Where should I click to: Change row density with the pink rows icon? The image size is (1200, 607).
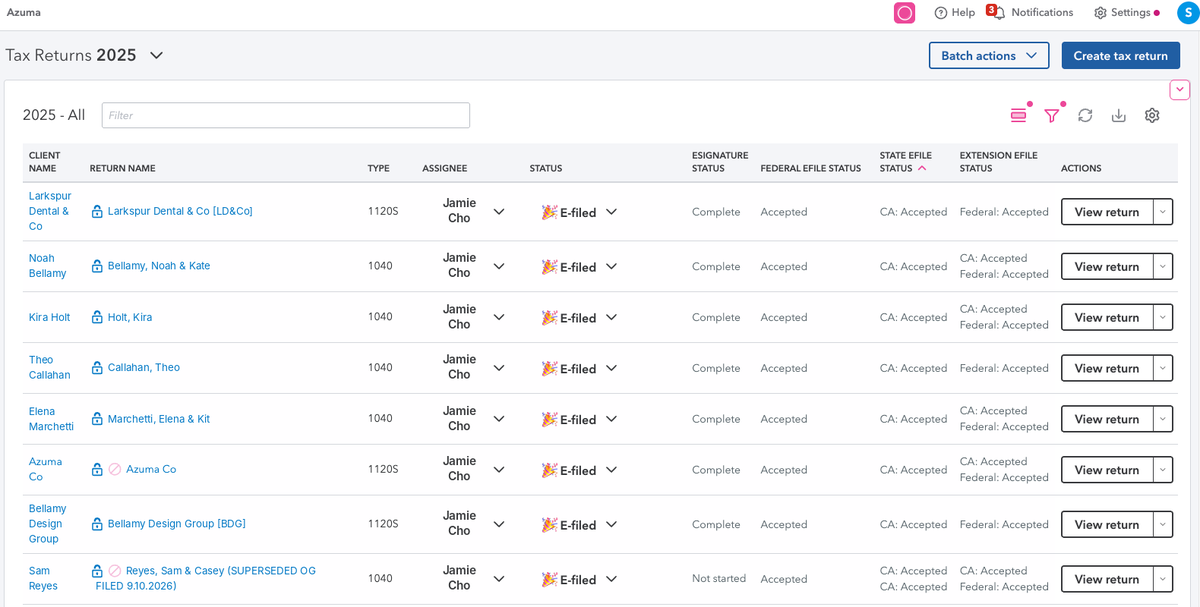pyautogui.click(x=1018, y=116)
